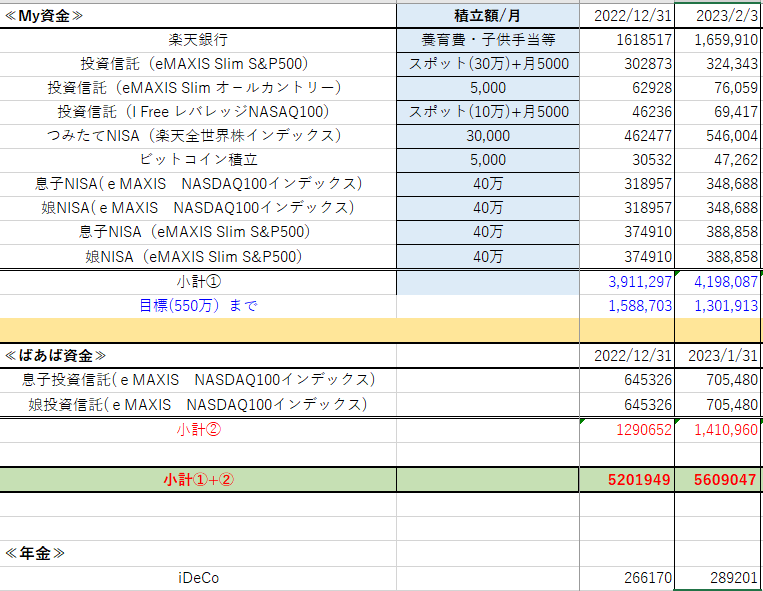Select the 楽天銀行 row label
This screenshot has height=591, width=763.
pyautogui.click(x=198, y=40)
